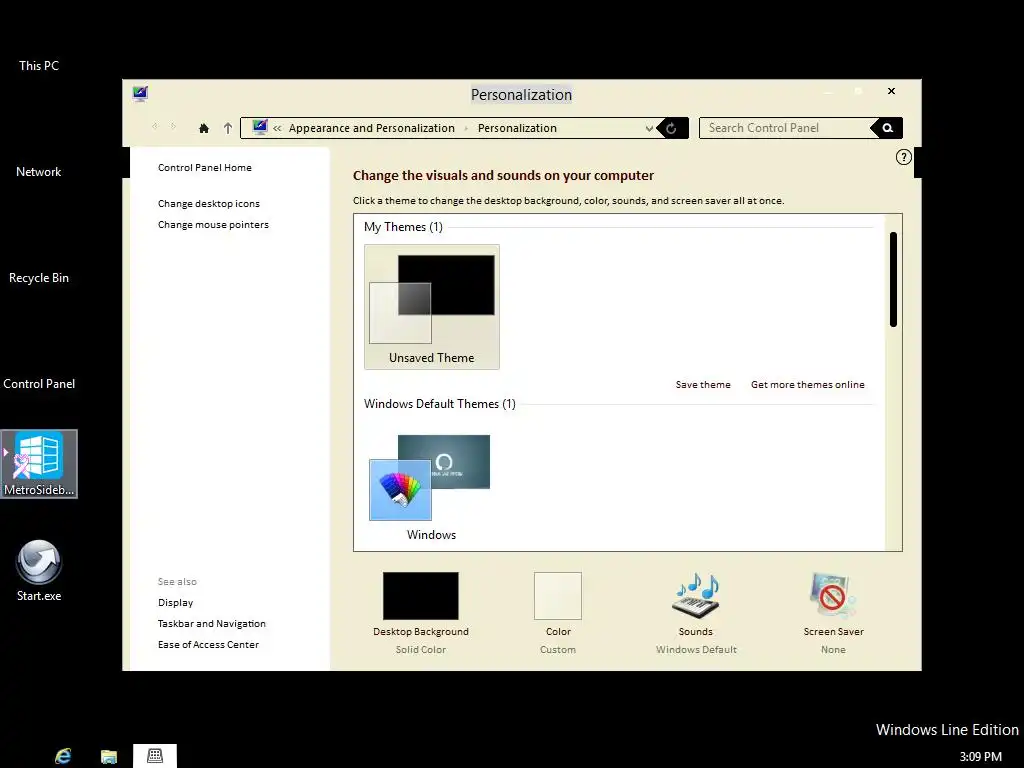Select the Unsaved Theme thumbnail
Image resolution: width=1024 pixels, height=768 pixels.
[432, 307]
